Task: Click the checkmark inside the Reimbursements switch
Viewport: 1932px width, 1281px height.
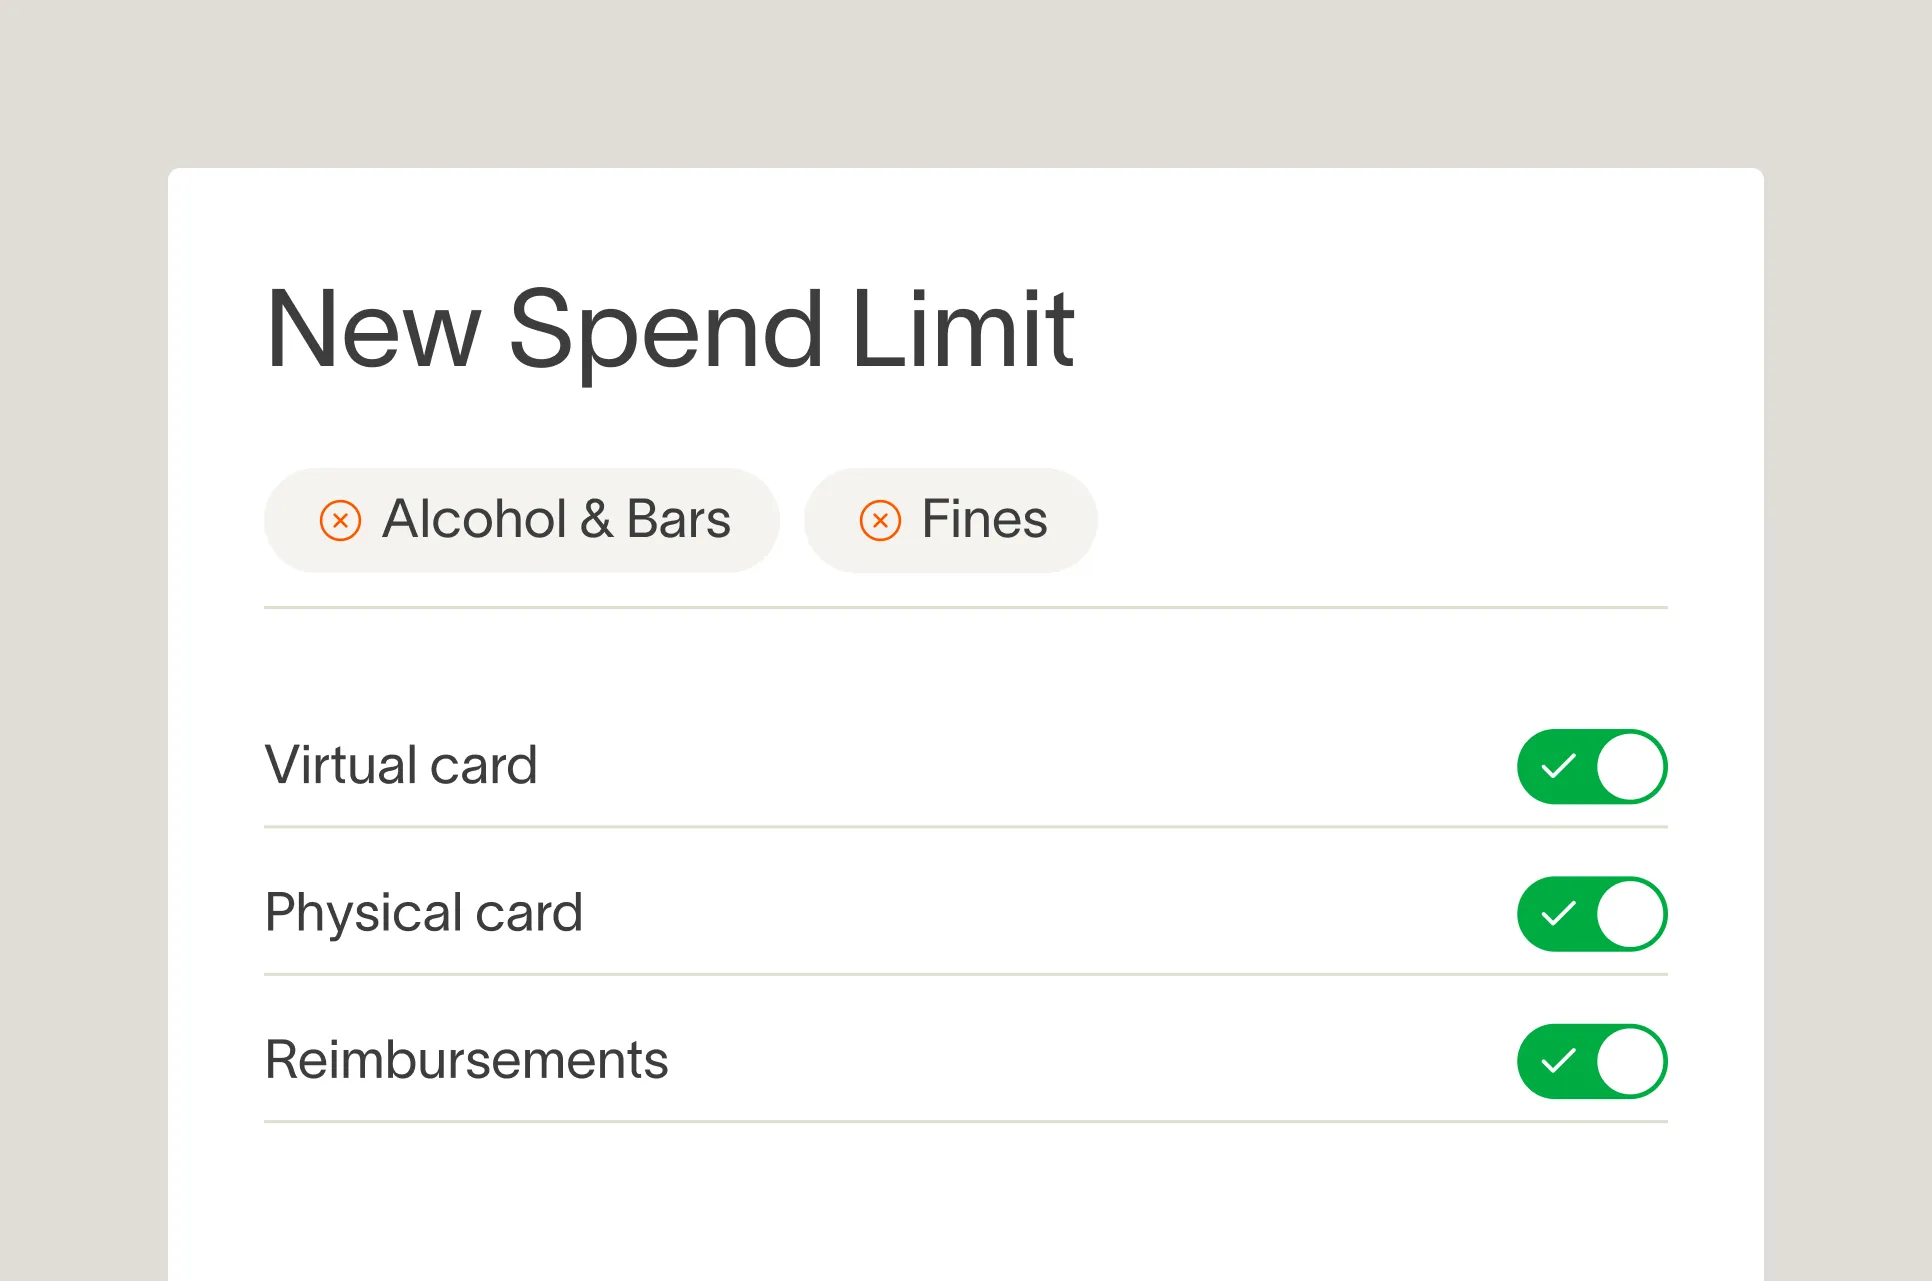Action: (x=1558, y=1061)
